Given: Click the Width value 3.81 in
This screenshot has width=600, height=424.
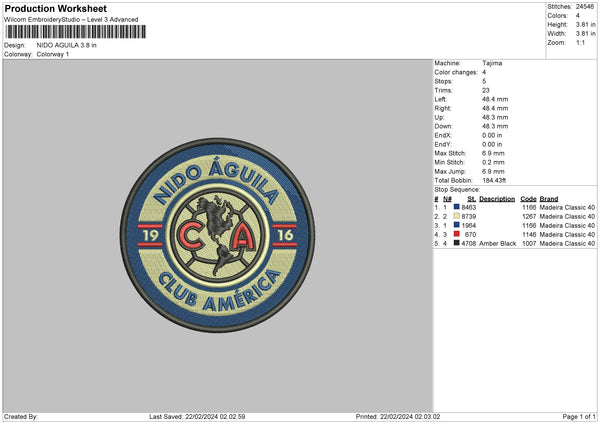Looking at the screenshot, I should click(586, 34).
